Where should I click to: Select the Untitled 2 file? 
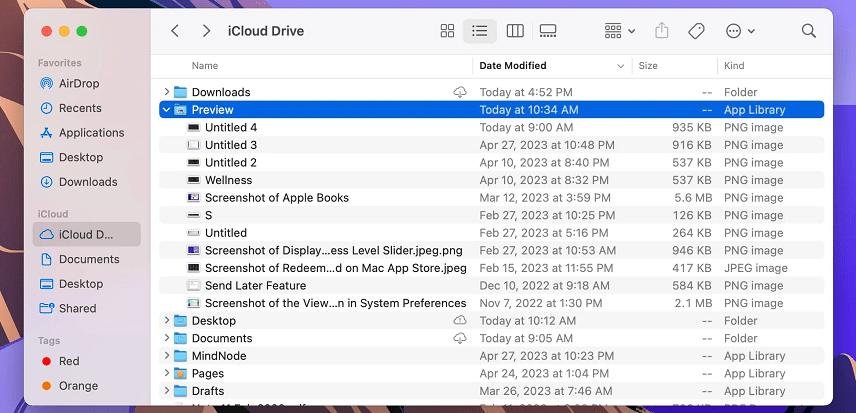491,163
